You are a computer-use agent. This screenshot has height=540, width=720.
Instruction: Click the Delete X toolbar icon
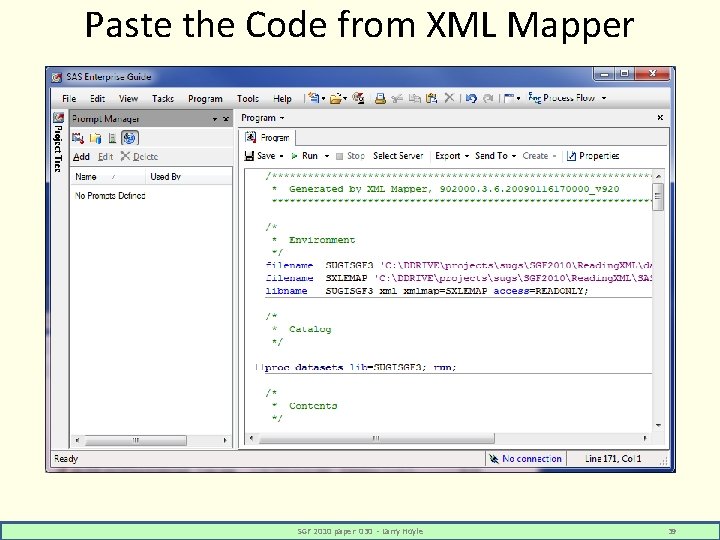pyautogui.click(x=449, y=97)
